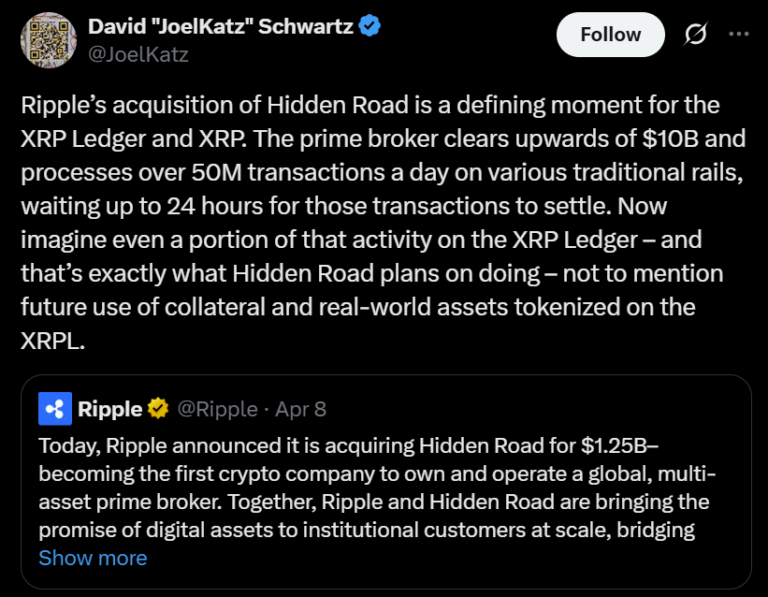Click the @Ripple handle in quoted post
768x597 pixels.
[216, 408]
